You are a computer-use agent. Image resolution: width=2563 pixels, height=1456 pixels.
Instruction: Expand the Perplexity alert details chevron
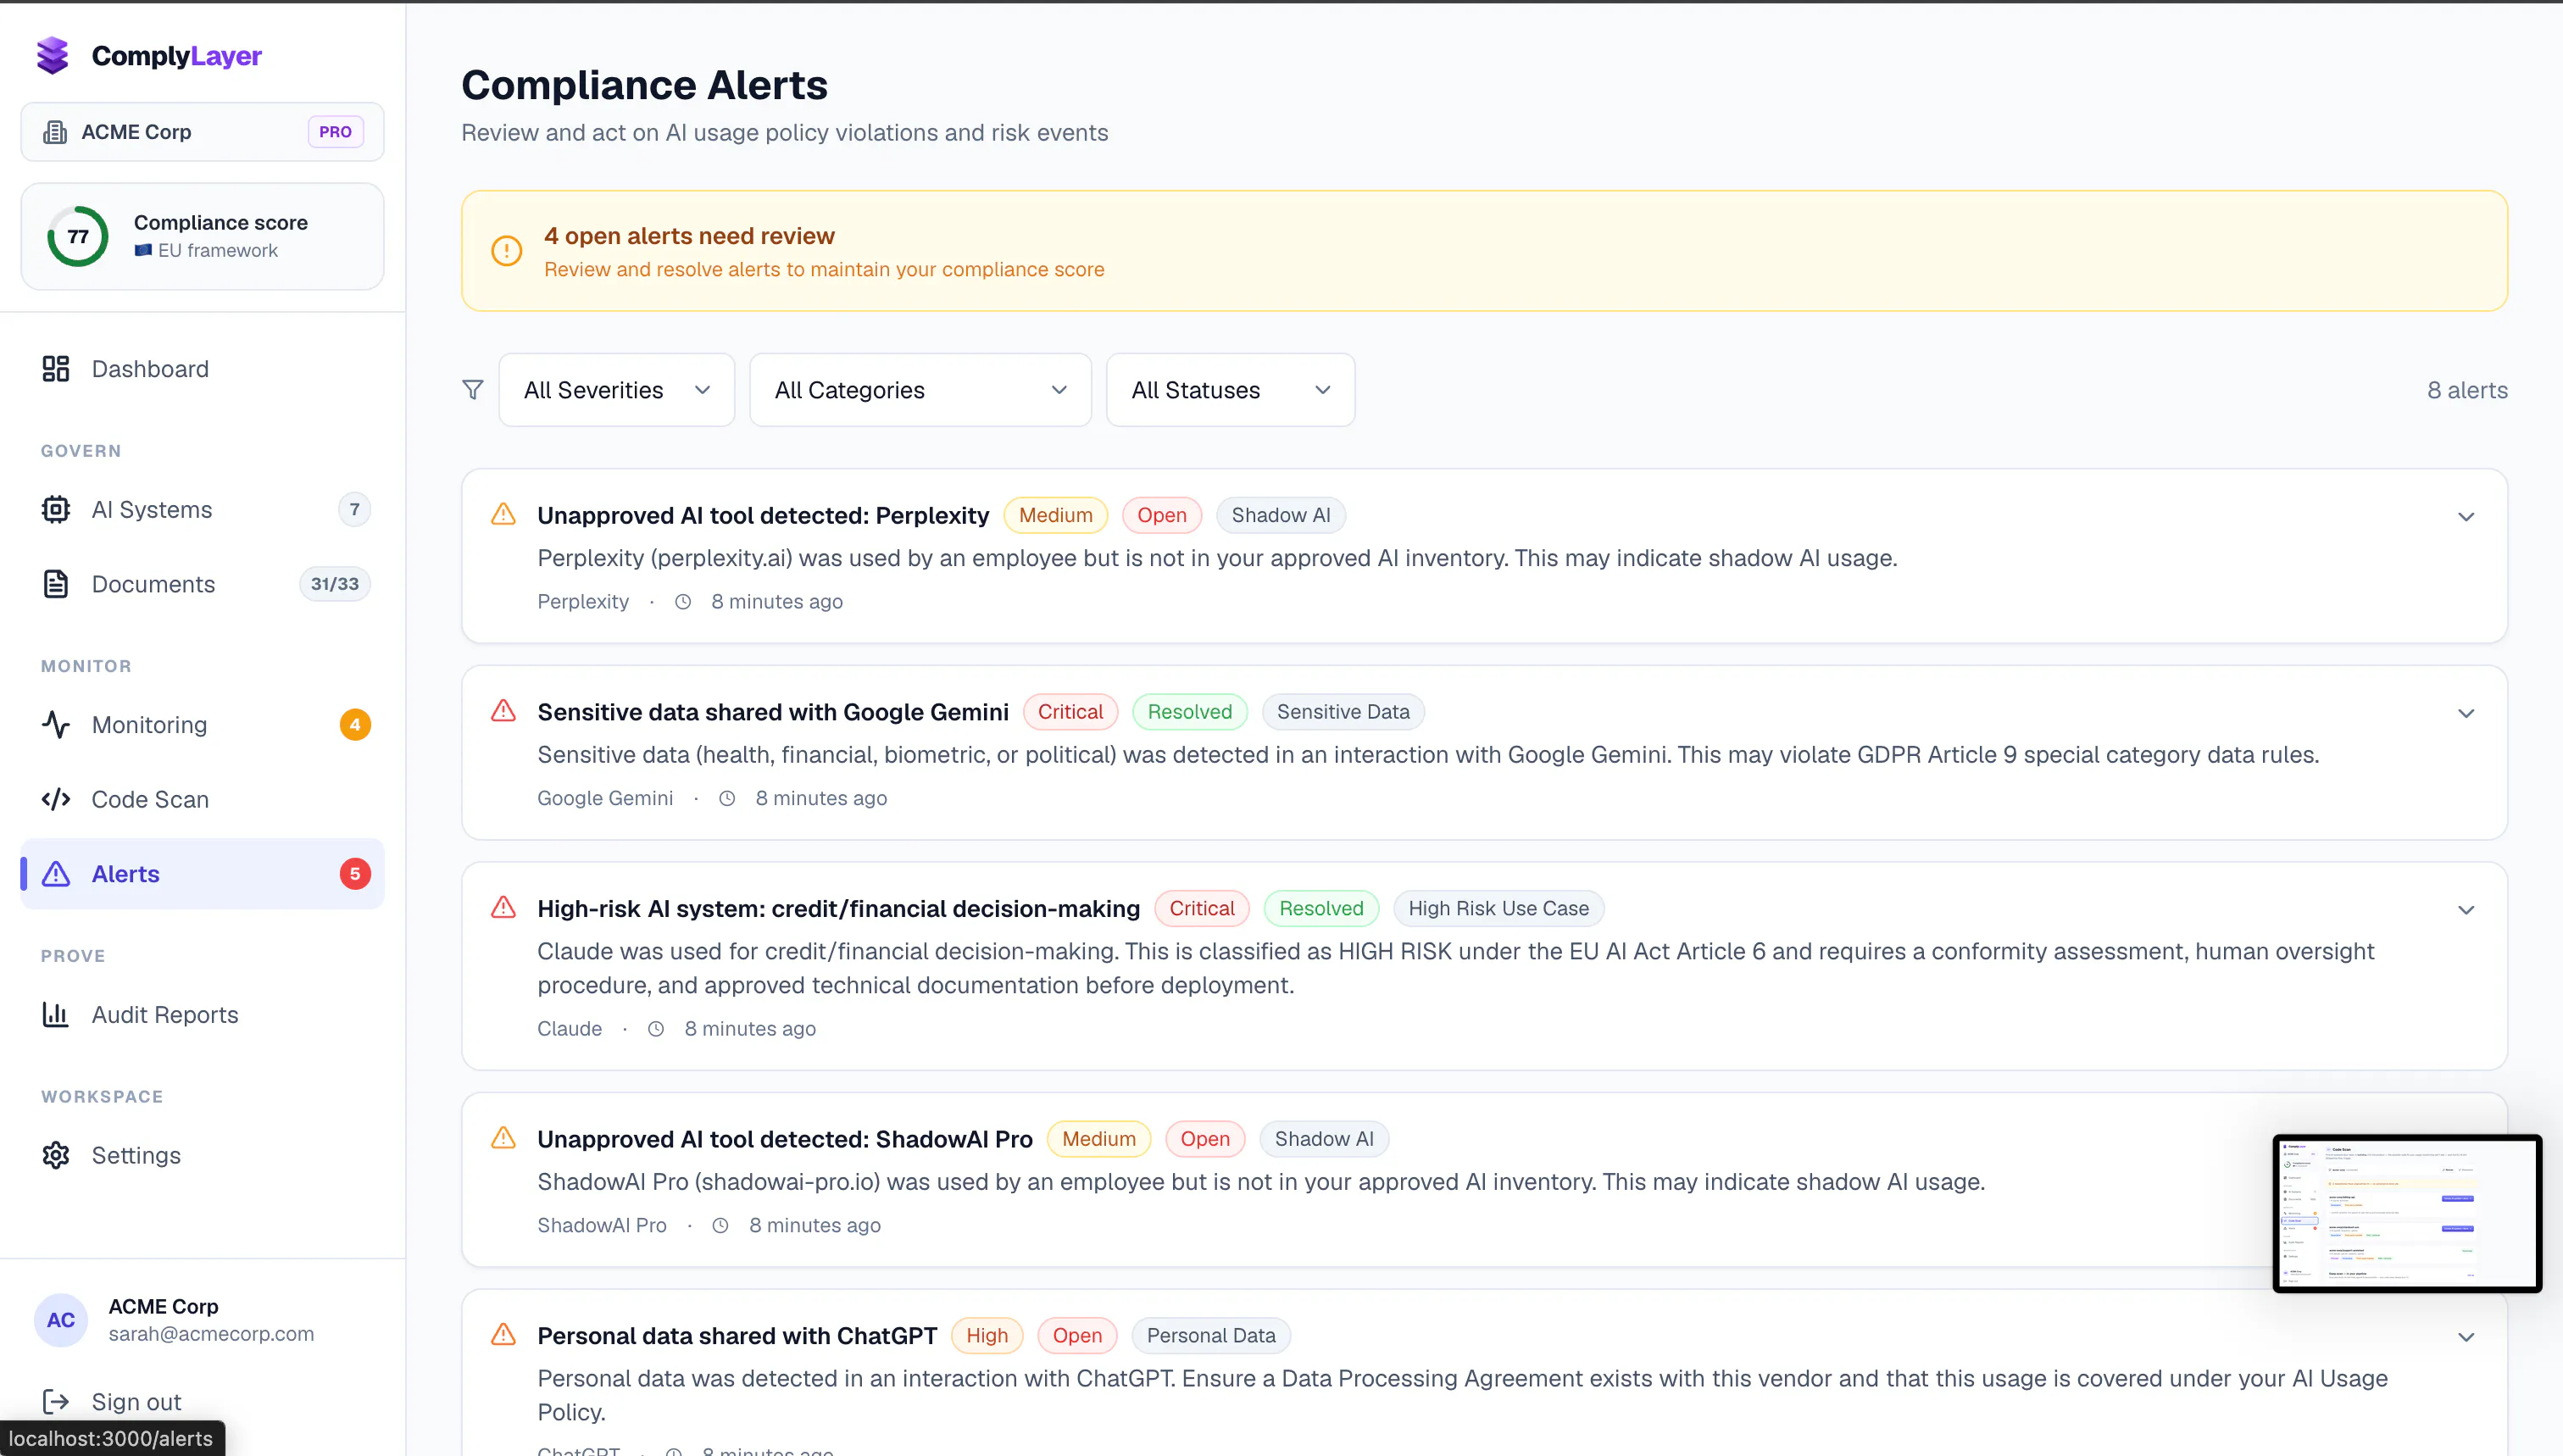(2466, 517)
